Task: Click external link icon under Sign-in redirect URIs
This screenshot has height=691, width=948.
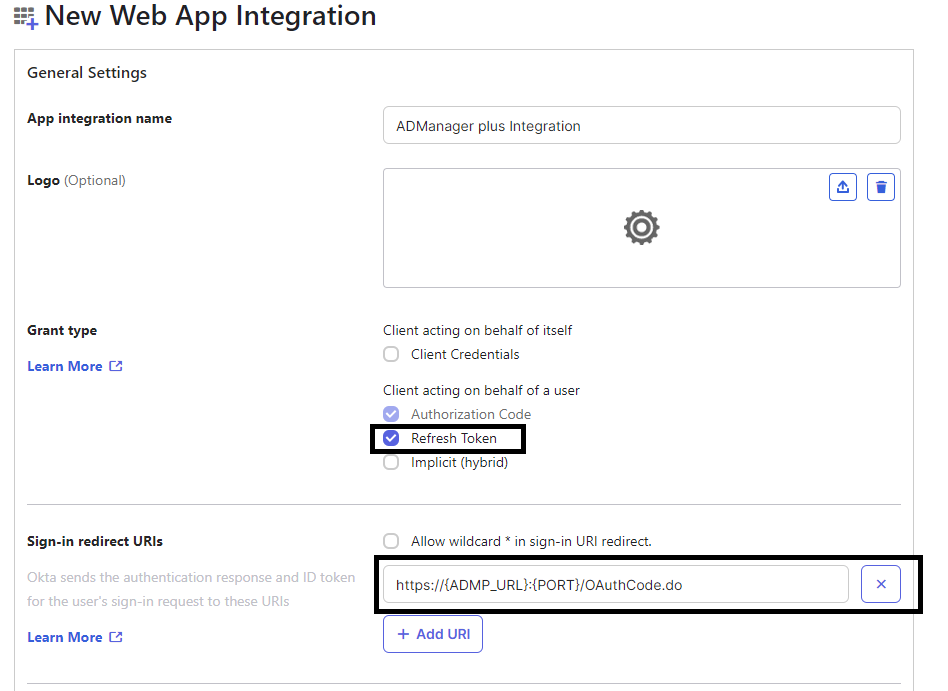Action: (115, 637)
